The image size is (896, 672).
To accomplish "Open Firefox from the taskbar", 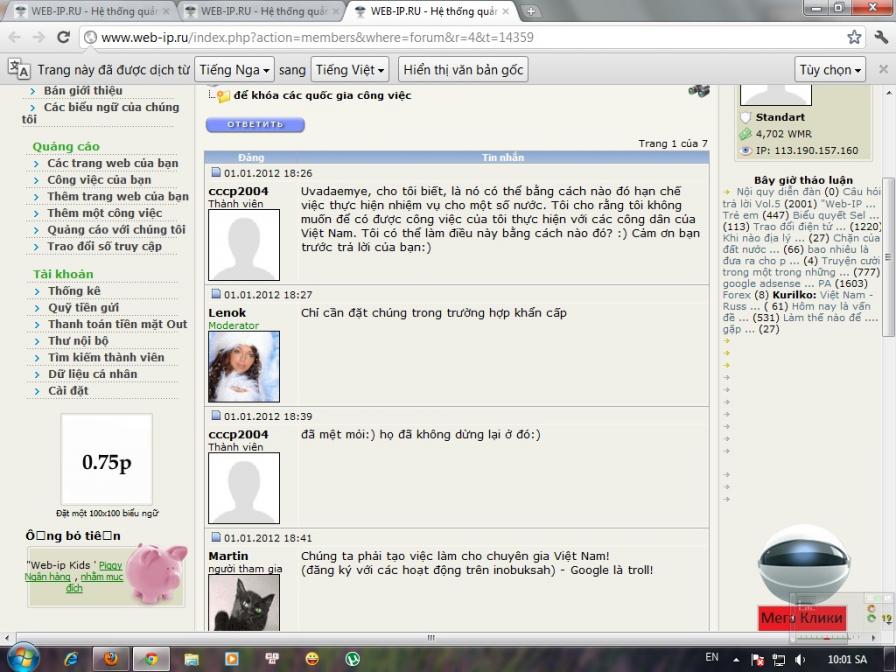I will [x=111, y=659].
